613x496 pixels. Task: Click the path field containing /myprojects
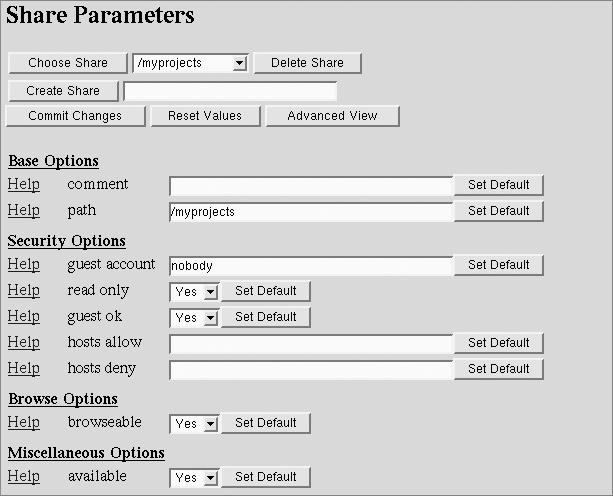coord(311,212)
